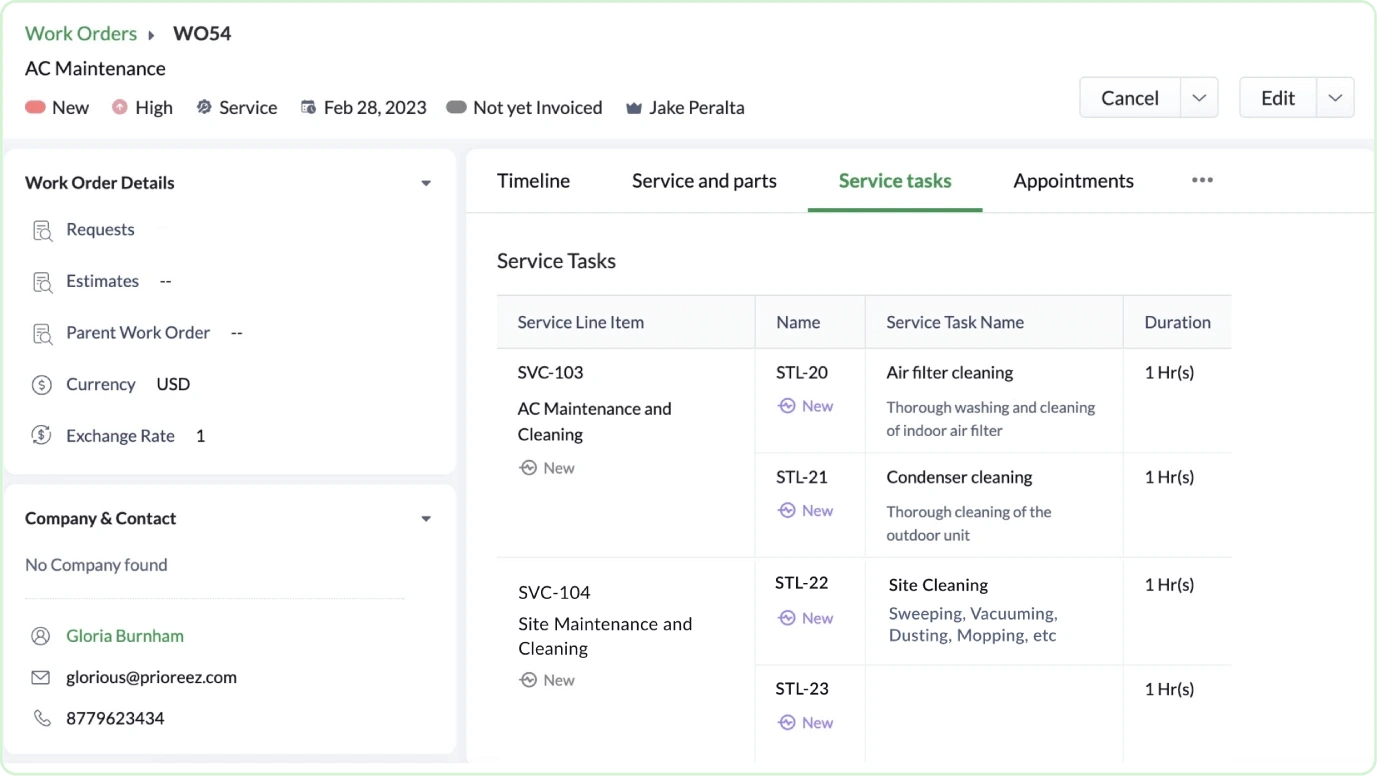
Task: Collapse the Work Order Details section
Action: click(426, 183)
